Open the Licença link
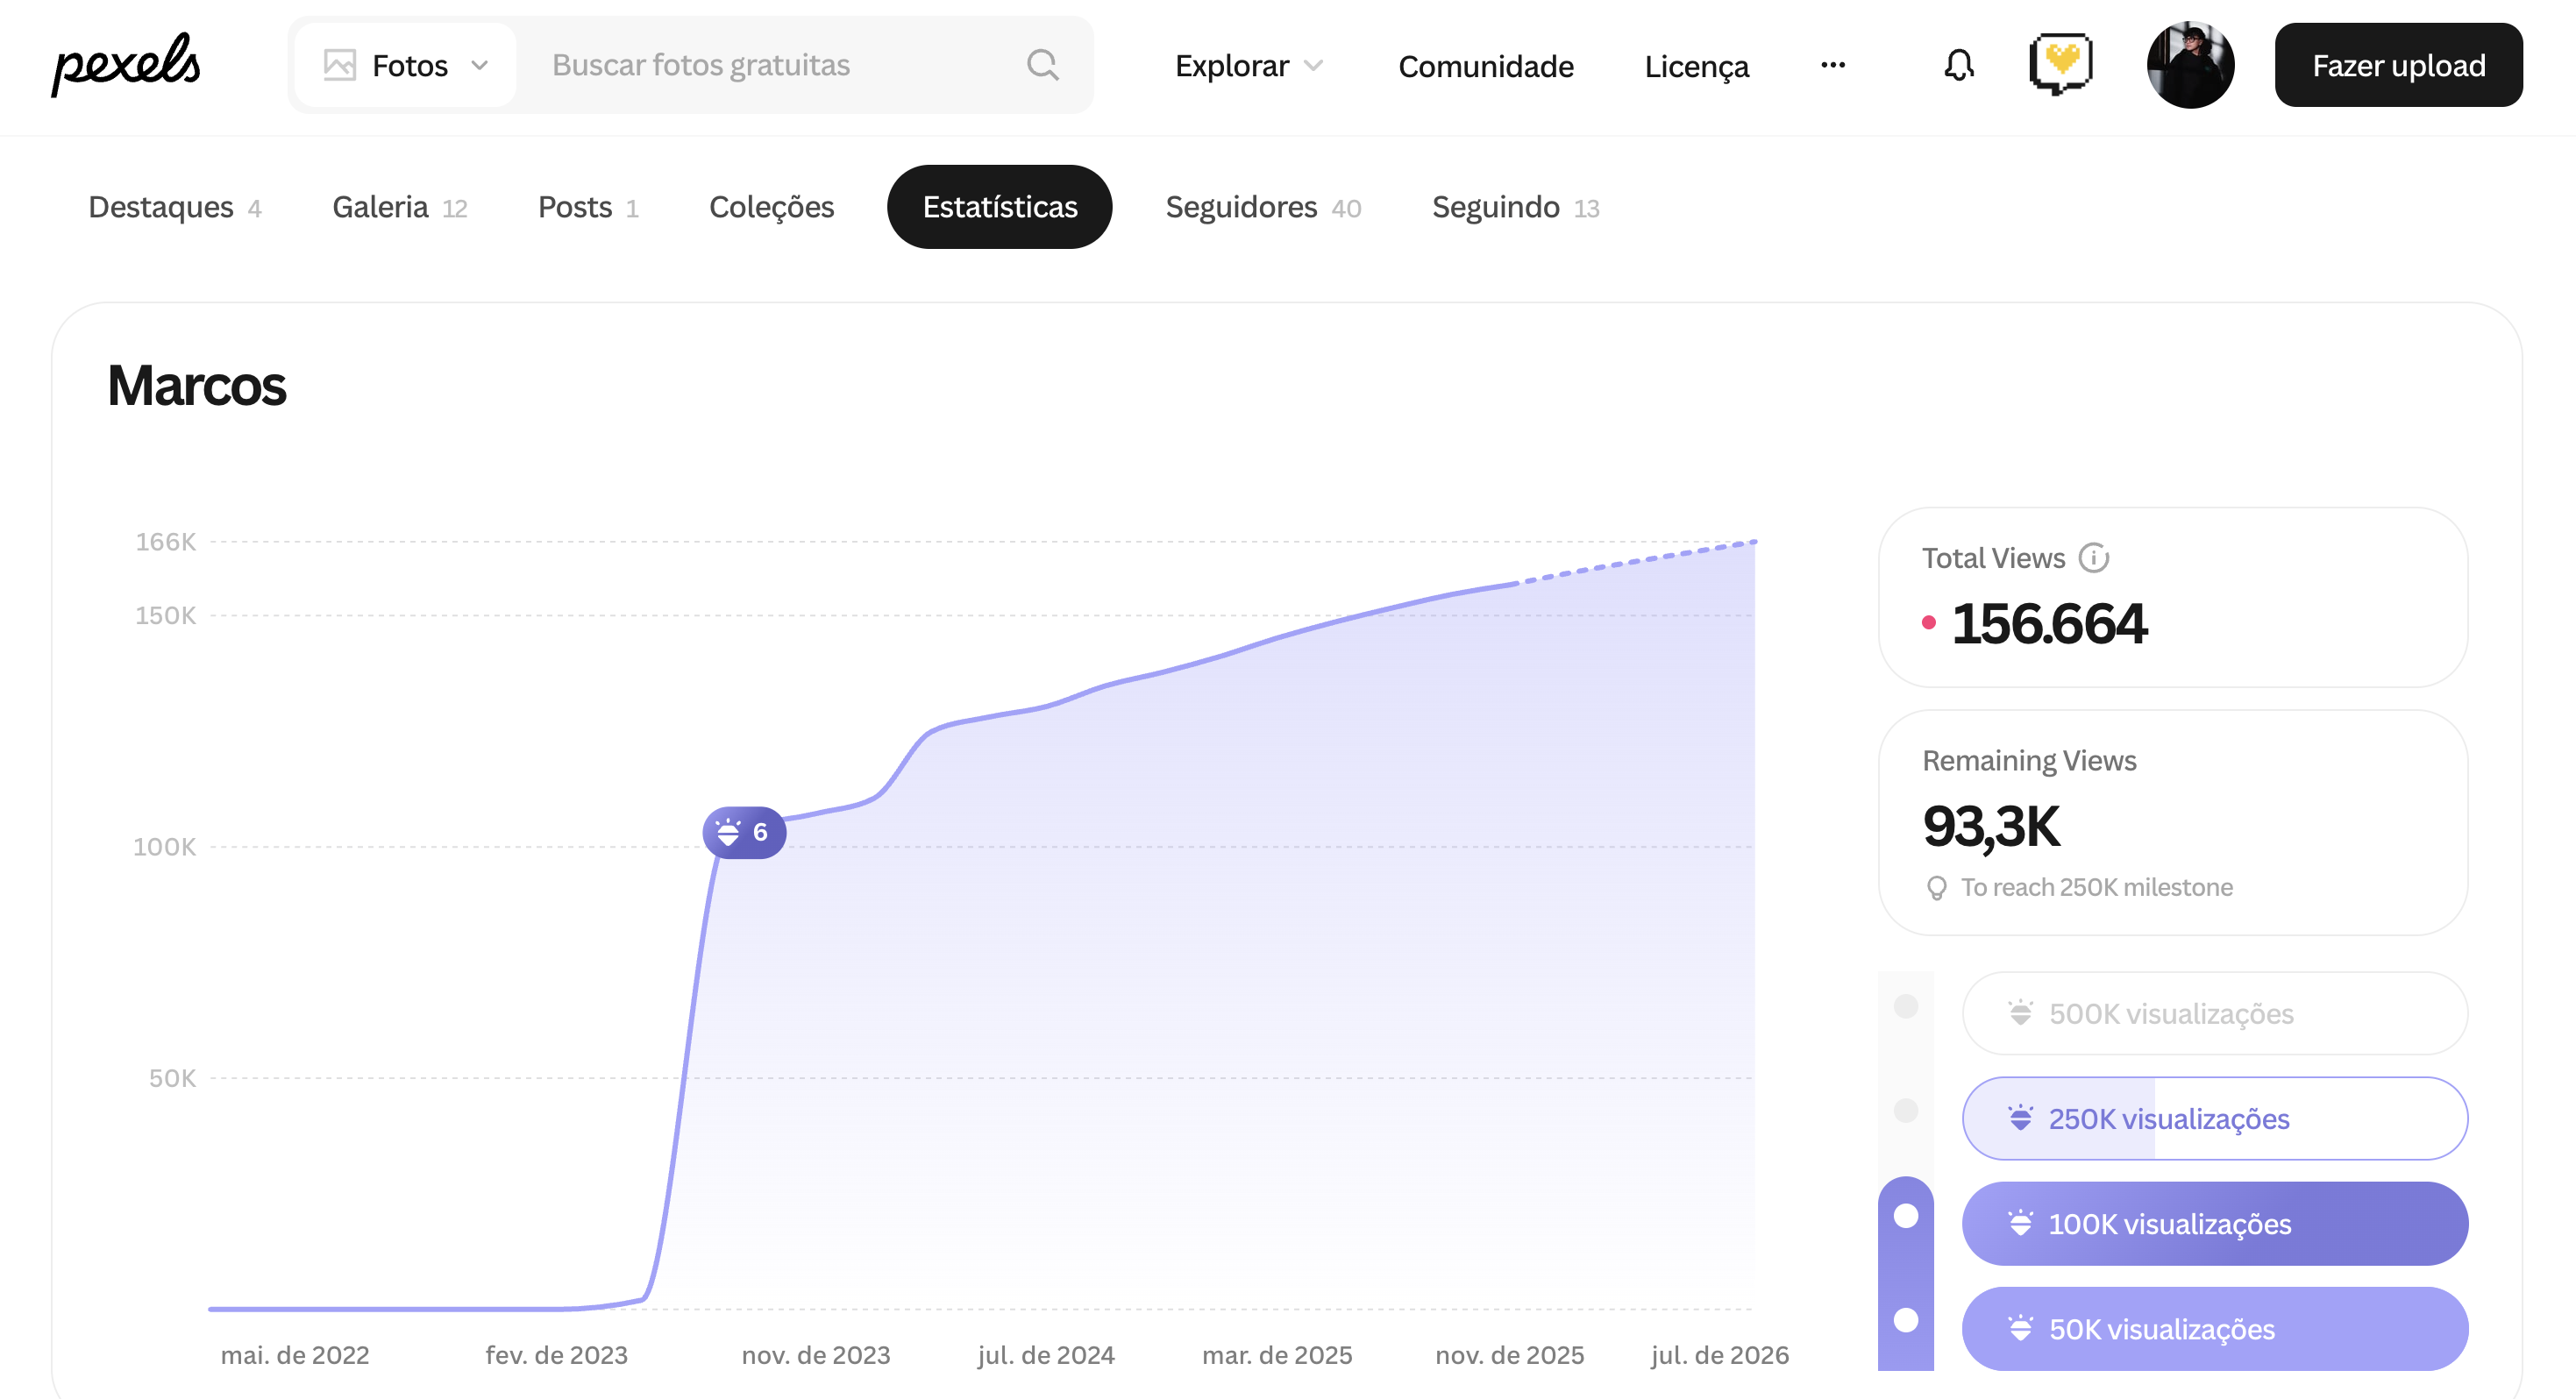 (x=1696, y=66)
